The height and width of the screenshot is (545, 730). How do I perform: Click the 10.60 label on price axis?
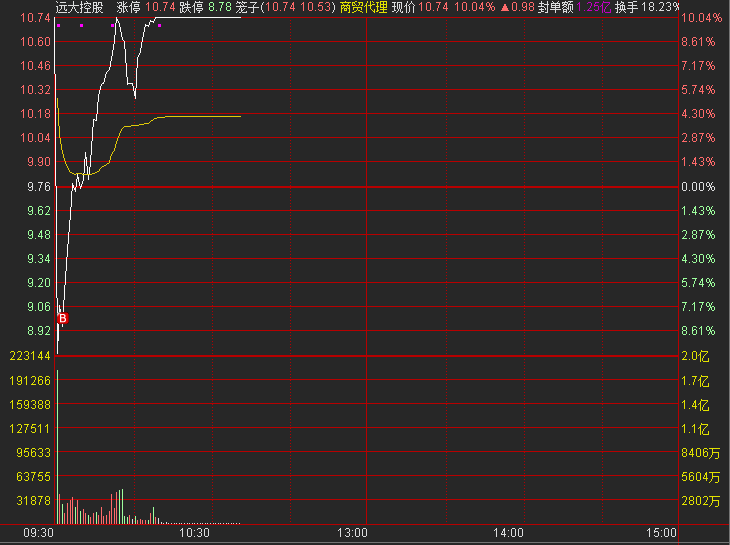(35, 42)
